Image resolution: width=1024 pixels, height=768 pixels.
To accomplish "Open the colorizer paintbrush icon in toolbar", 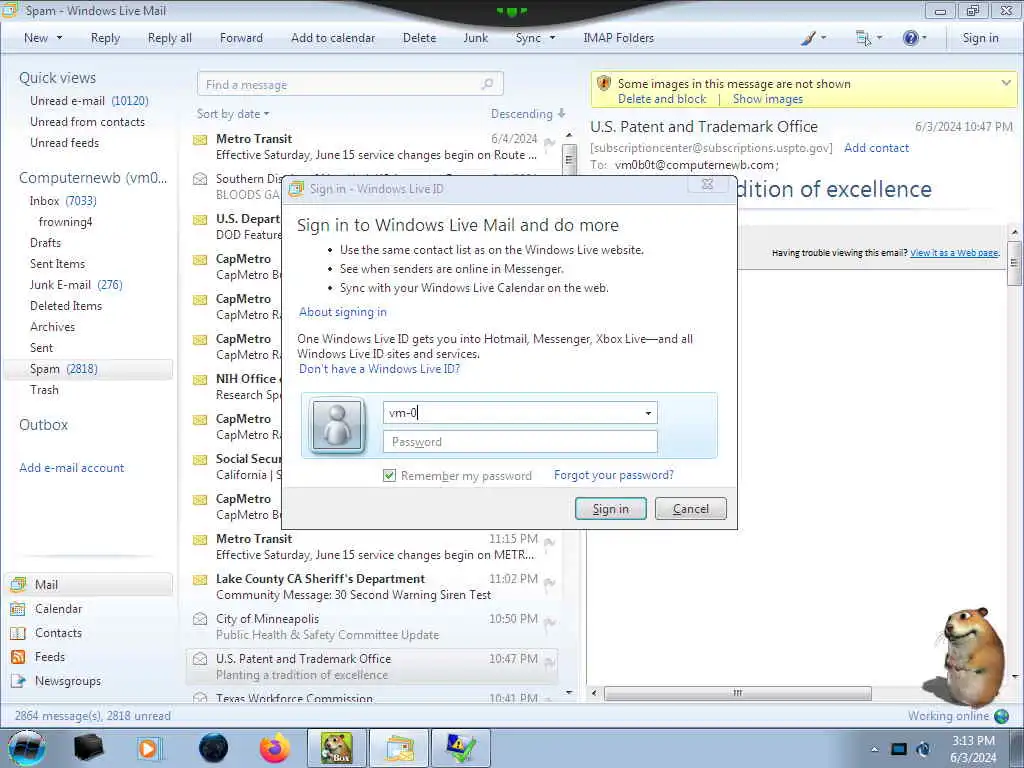I will (x=808, y=38).
